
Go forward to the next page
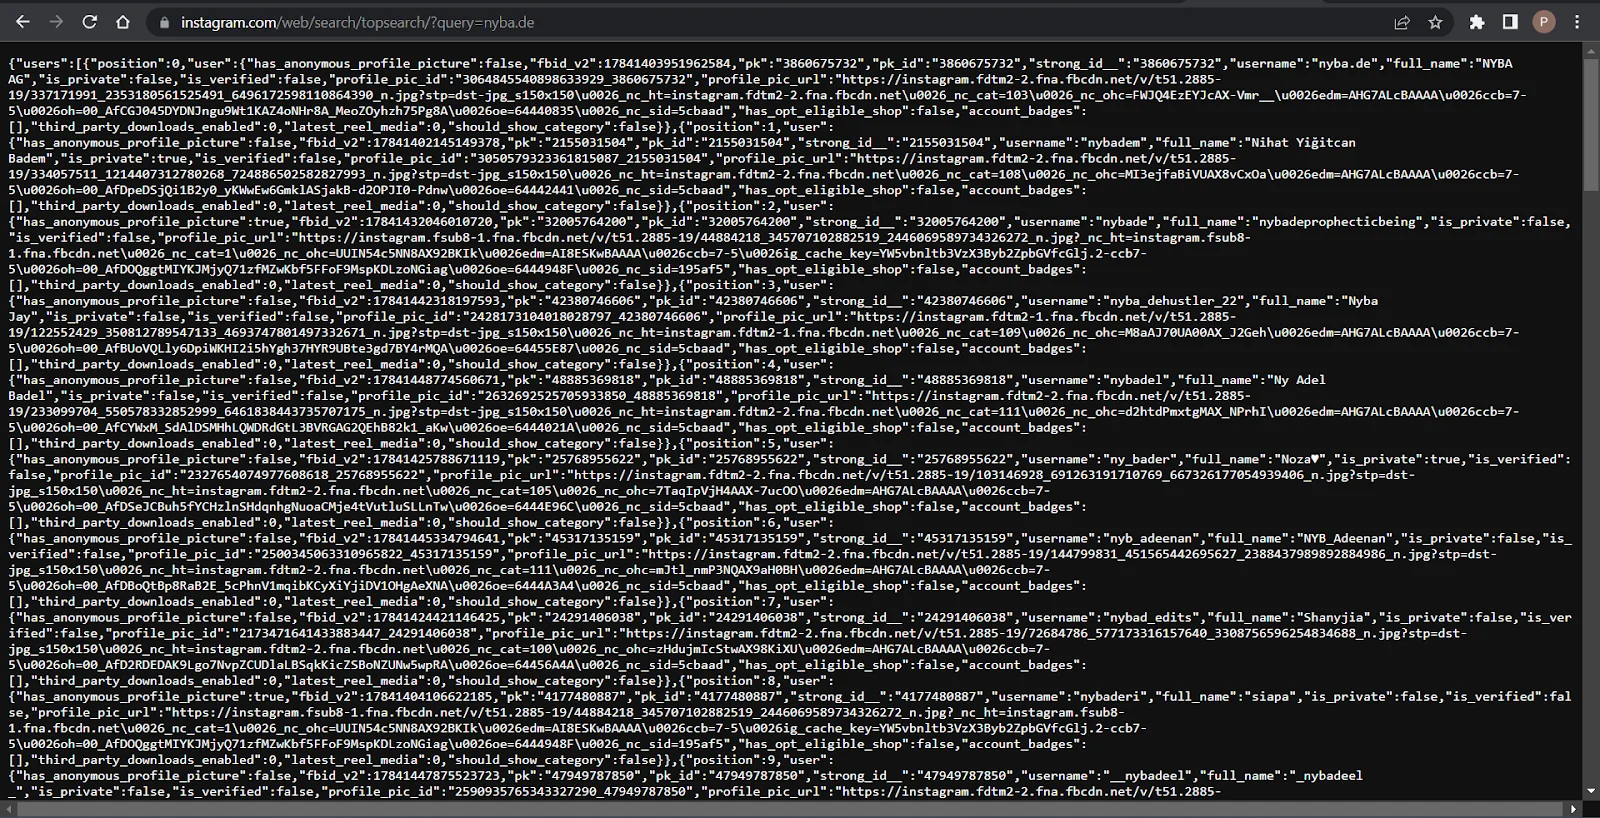(x=56, y=22)
